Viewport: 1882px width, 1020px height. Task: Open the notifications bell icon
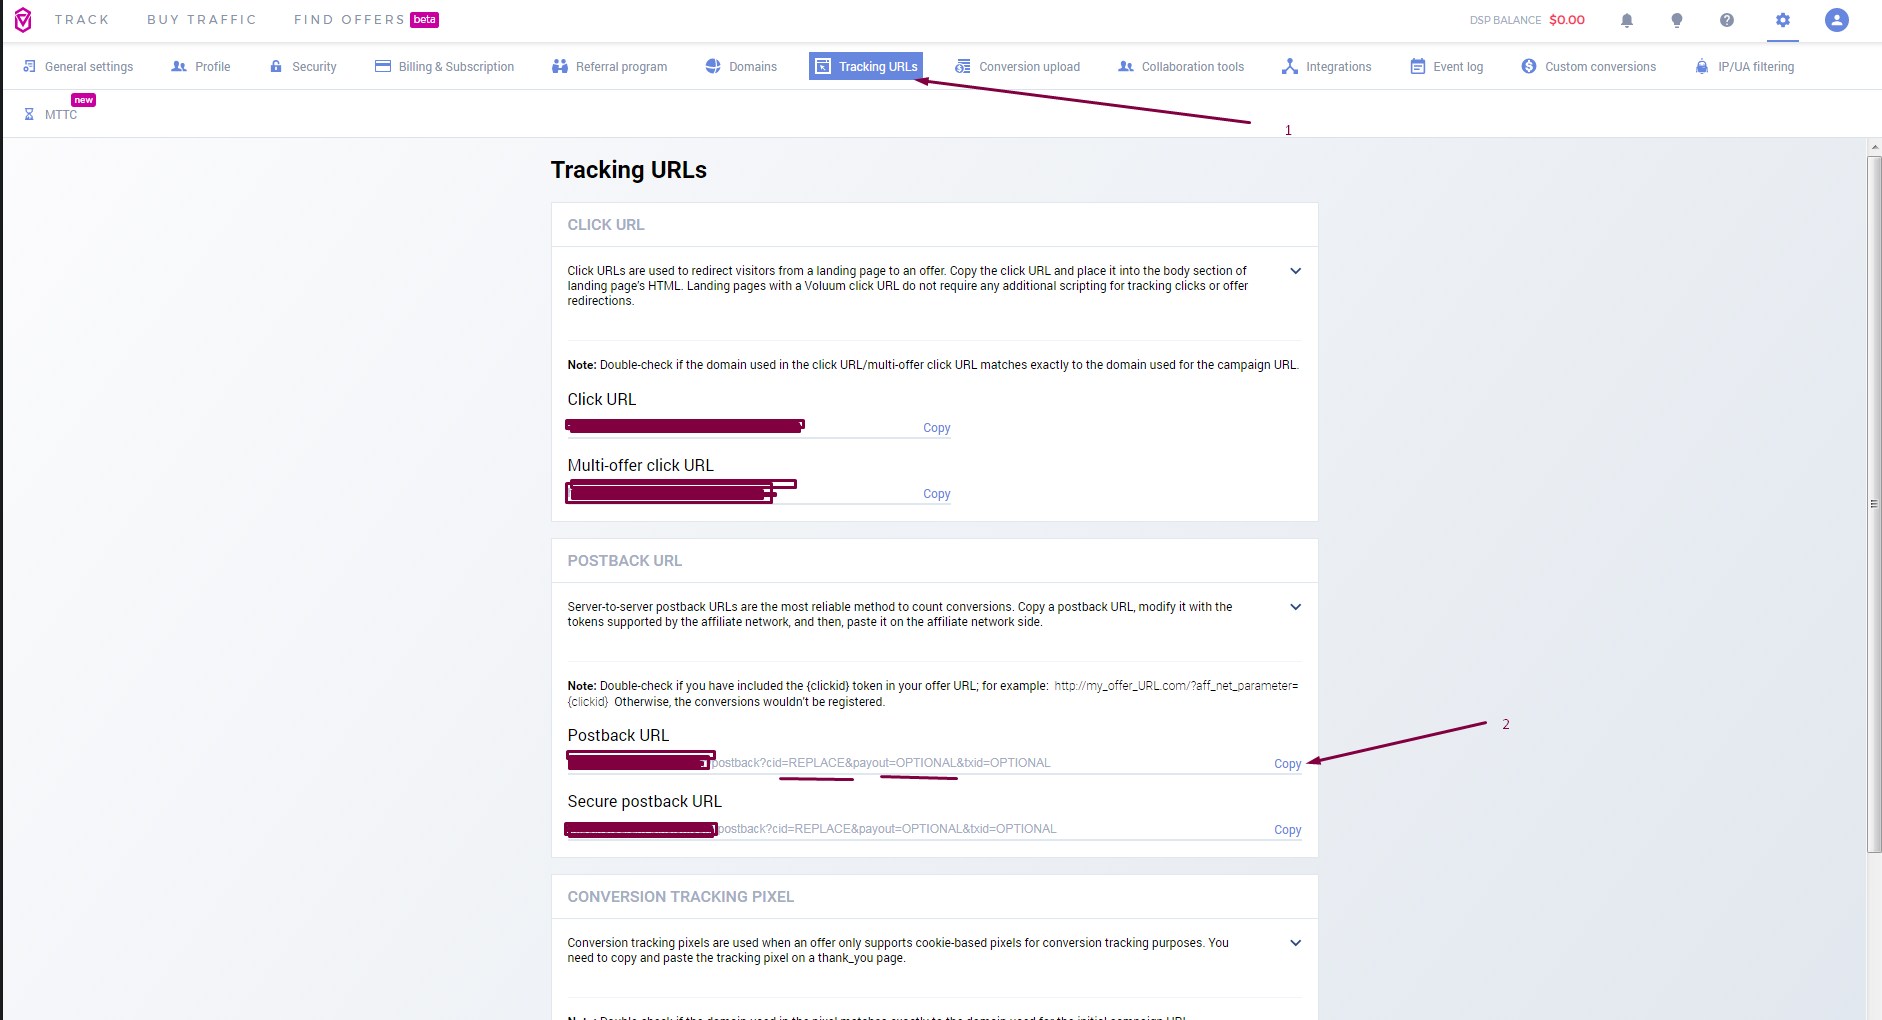pyautogui.click(x=1627, y=20)
